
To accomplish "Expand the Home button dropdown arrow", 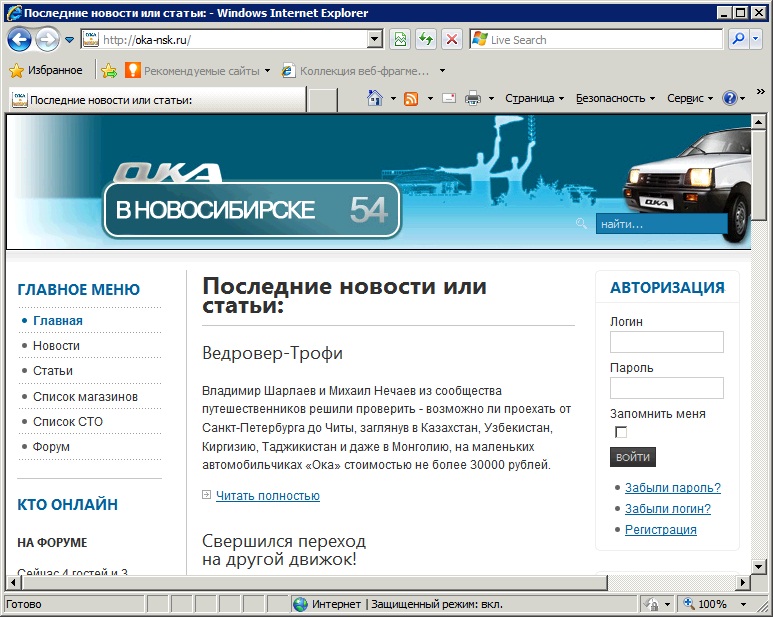I will point(393,99).
